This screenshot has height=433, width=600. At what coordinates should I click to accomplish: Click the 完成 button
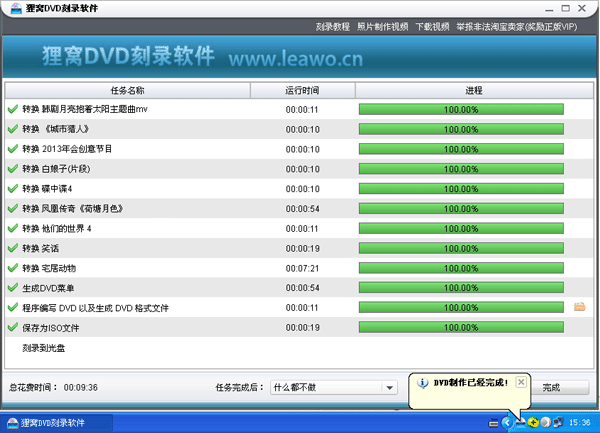pos(560,387)
